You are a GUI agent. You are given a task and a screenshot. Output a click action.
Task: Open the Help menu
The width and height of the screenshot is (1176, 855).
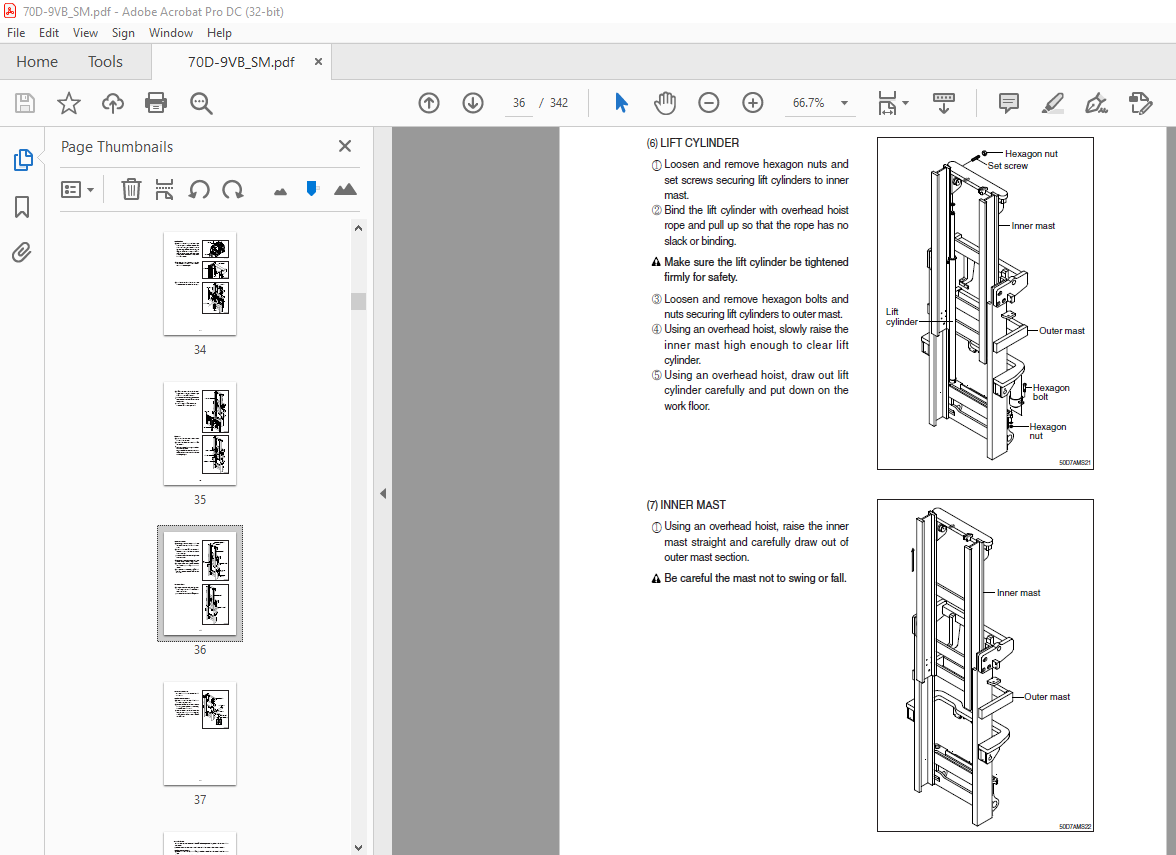point(219,33)
